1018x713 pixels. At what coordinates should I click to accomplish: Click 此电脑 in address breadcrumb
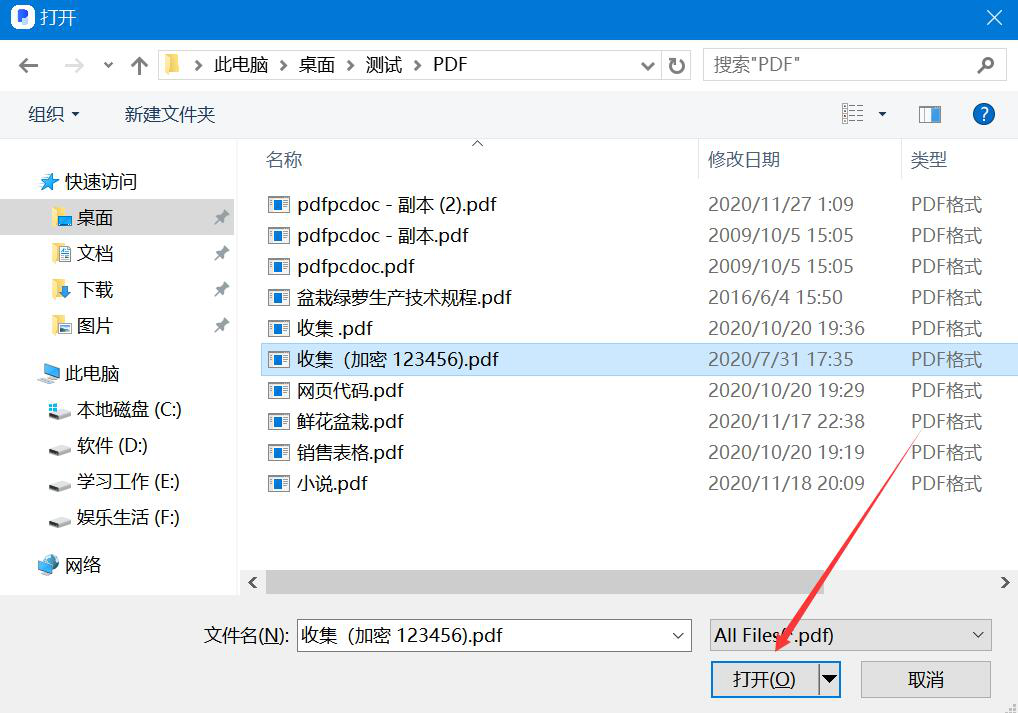pyautogui.click(x=241, y=65)
